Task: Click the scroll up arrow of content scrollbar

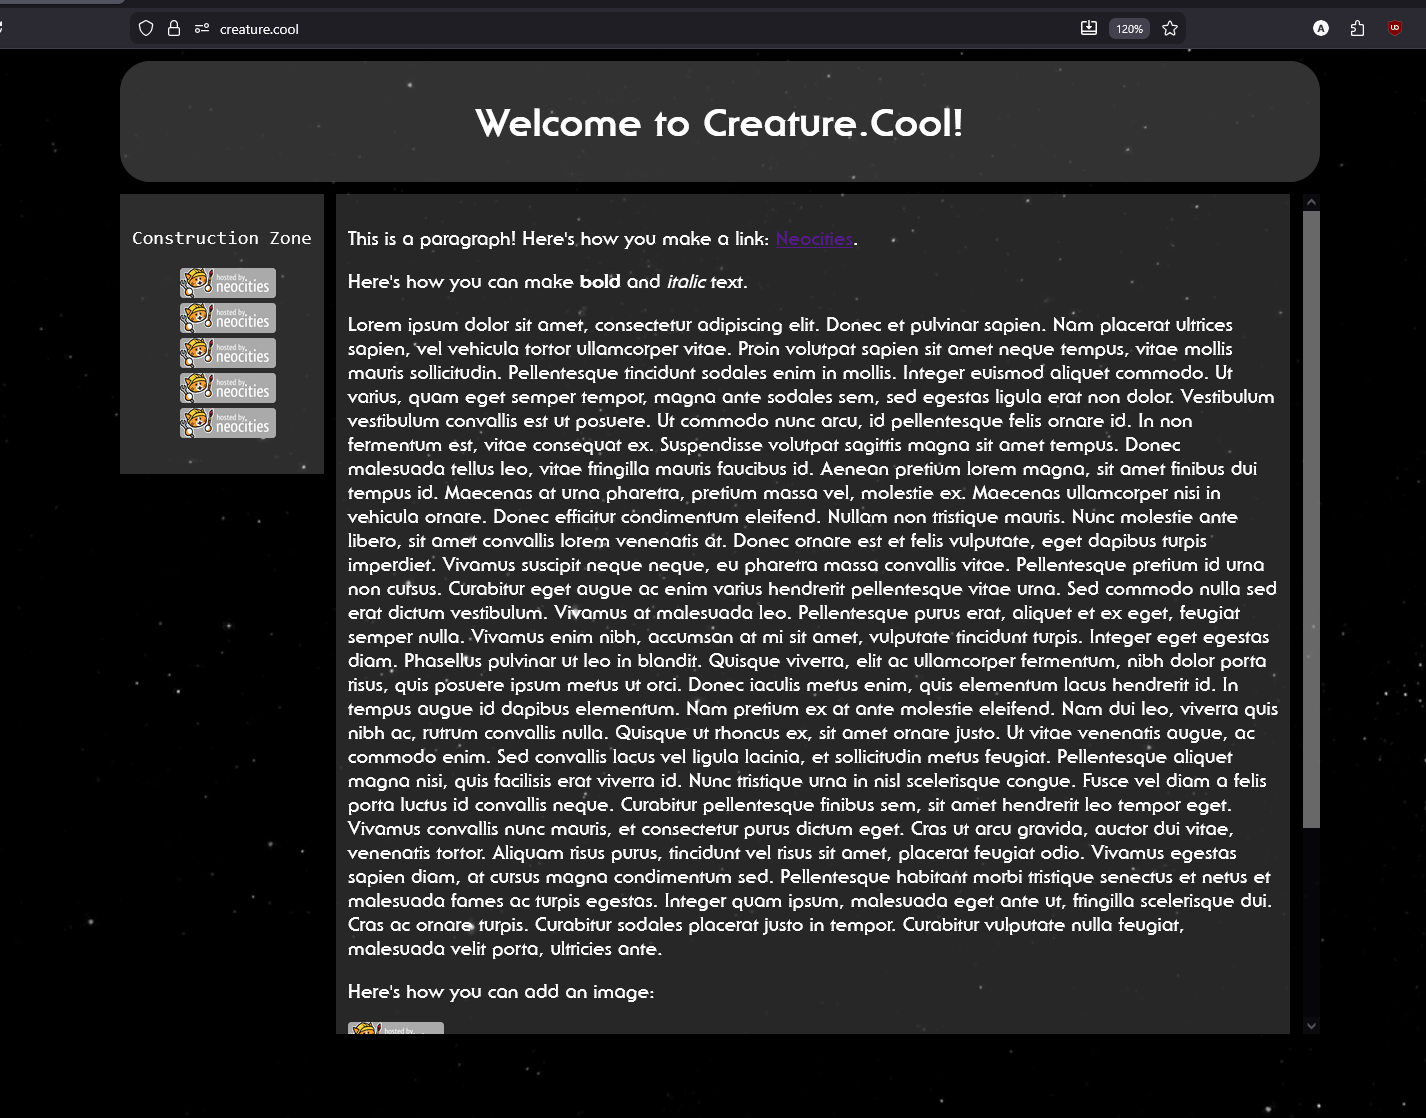Action: (1311, 202)
